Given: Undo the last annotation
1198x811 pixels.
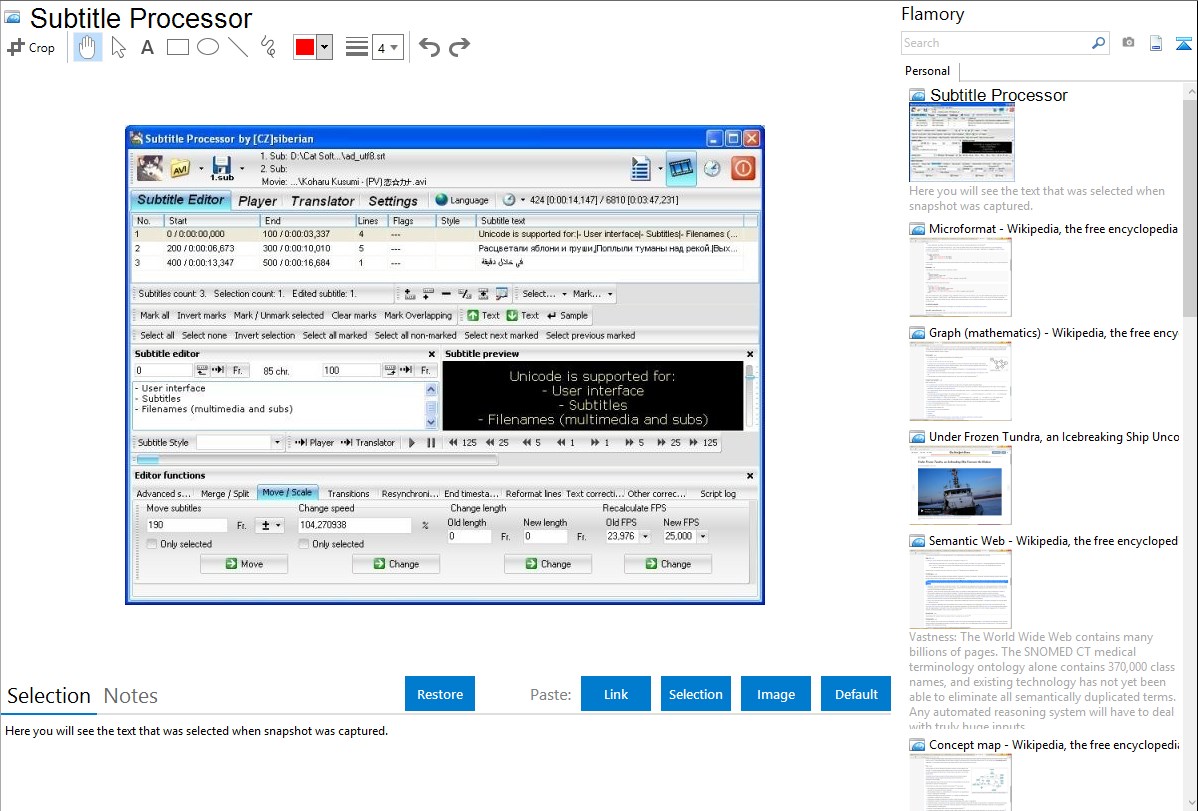Looking at the screenshot, I should (x=429, y=47).
